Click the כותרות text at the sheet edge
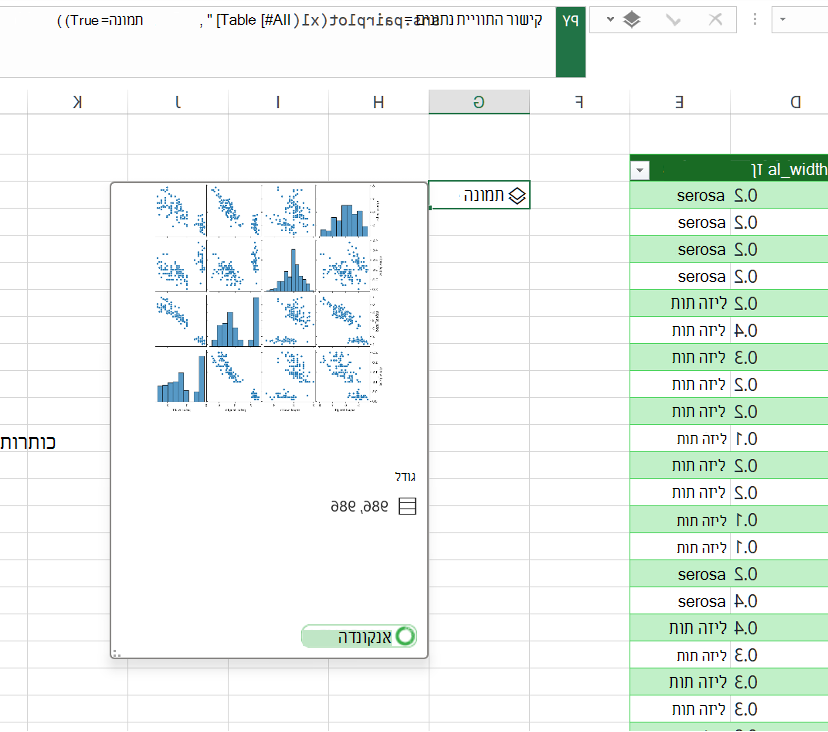The height and width of the screenshot is (732, 828). point(27,443)
